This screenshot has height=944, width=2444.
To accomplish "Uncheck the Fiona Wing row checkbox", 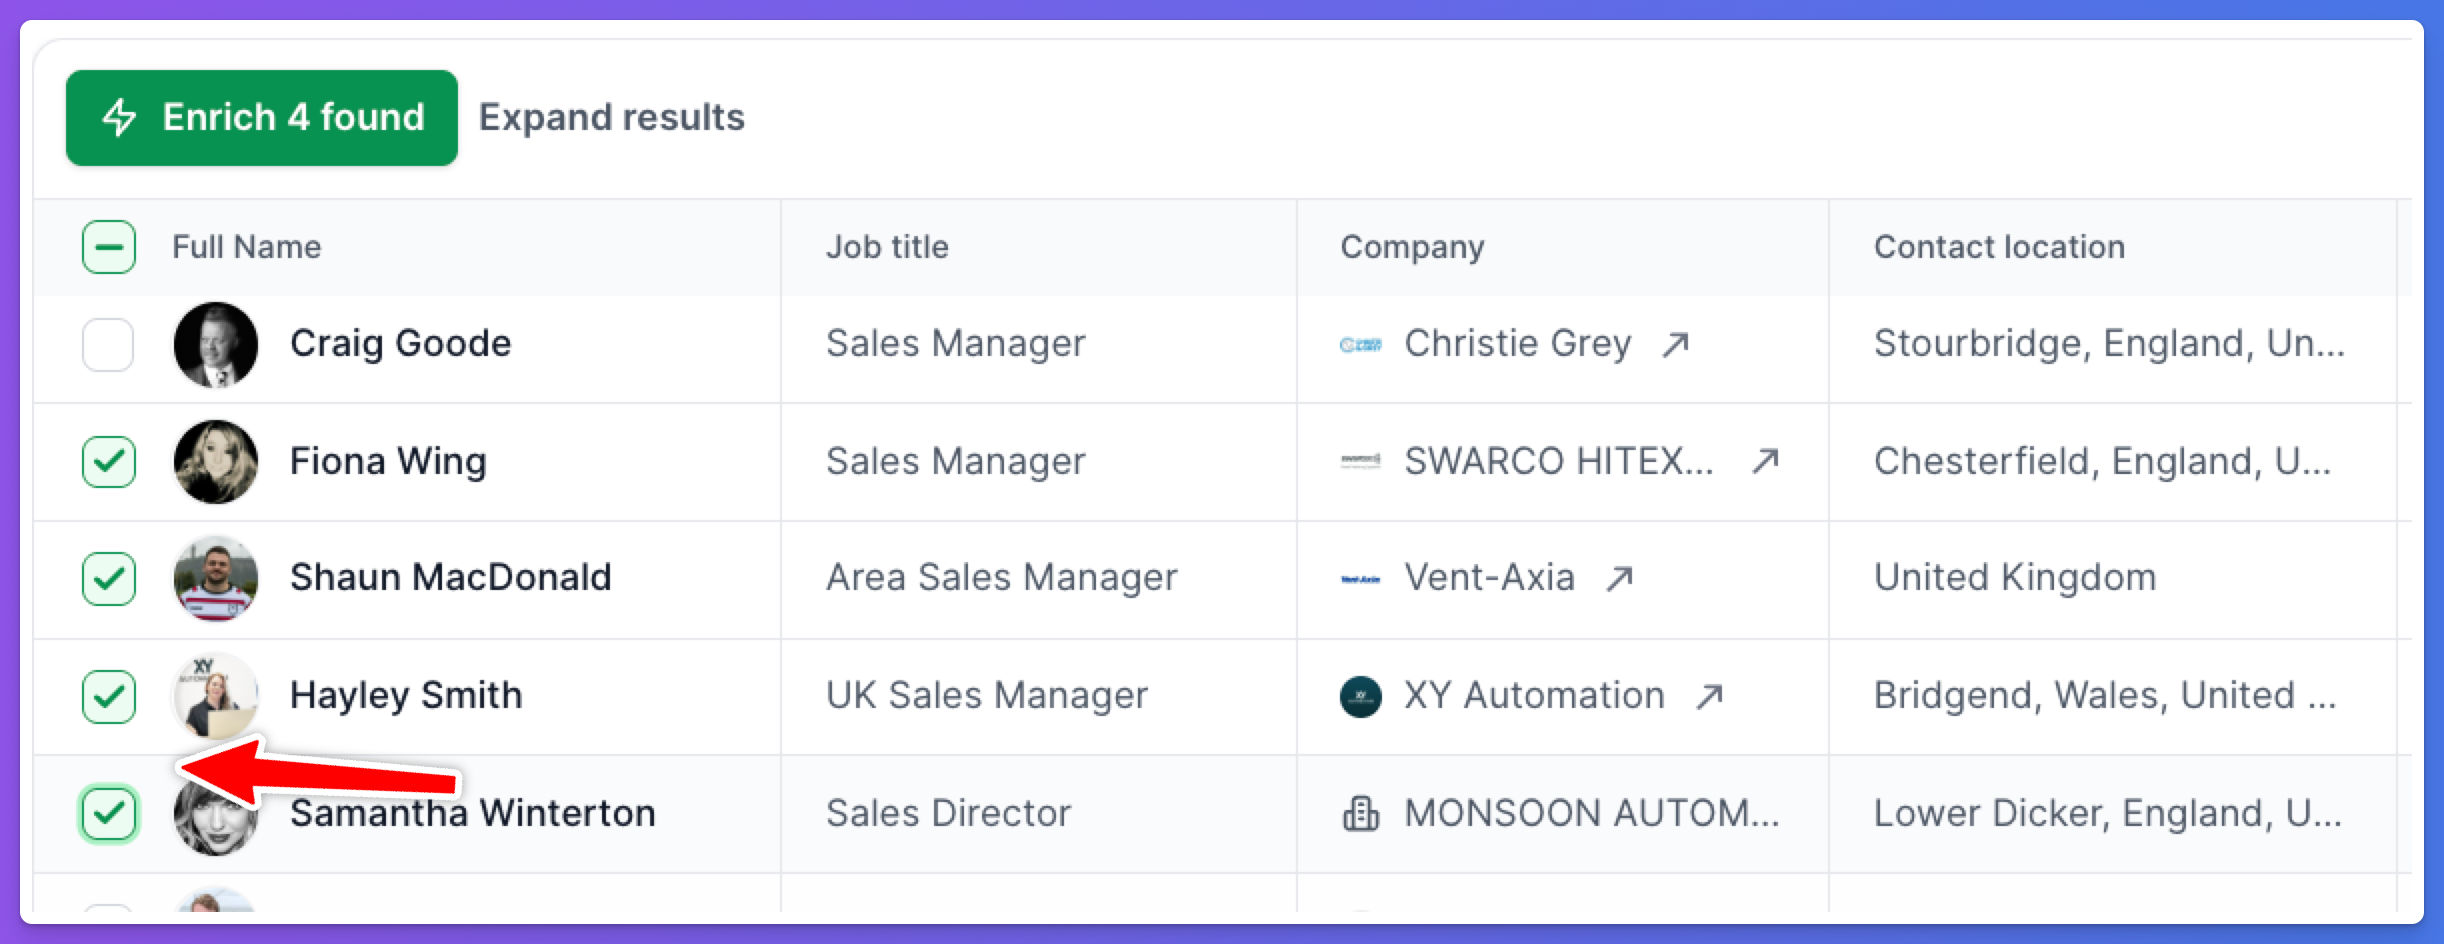I will point(108,462).
